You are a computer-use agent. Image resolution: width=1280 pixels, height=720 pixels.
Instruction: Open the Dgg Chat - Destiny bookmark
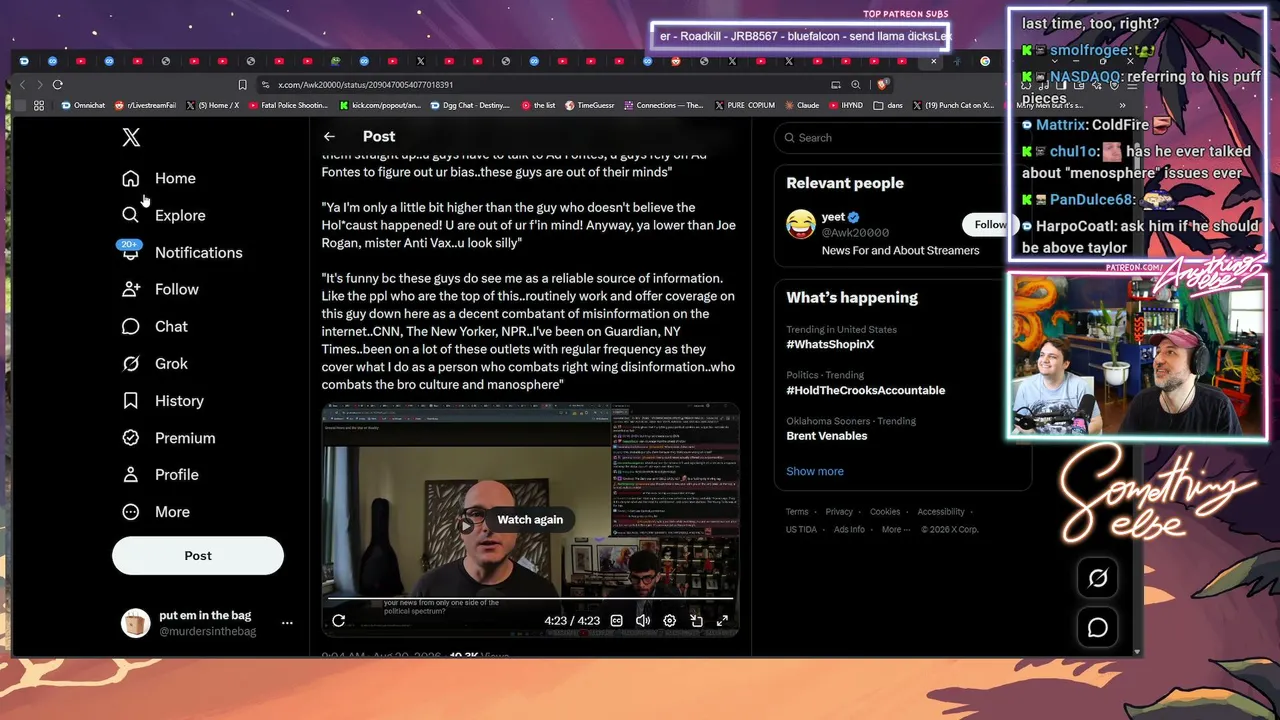pos(470,105)
